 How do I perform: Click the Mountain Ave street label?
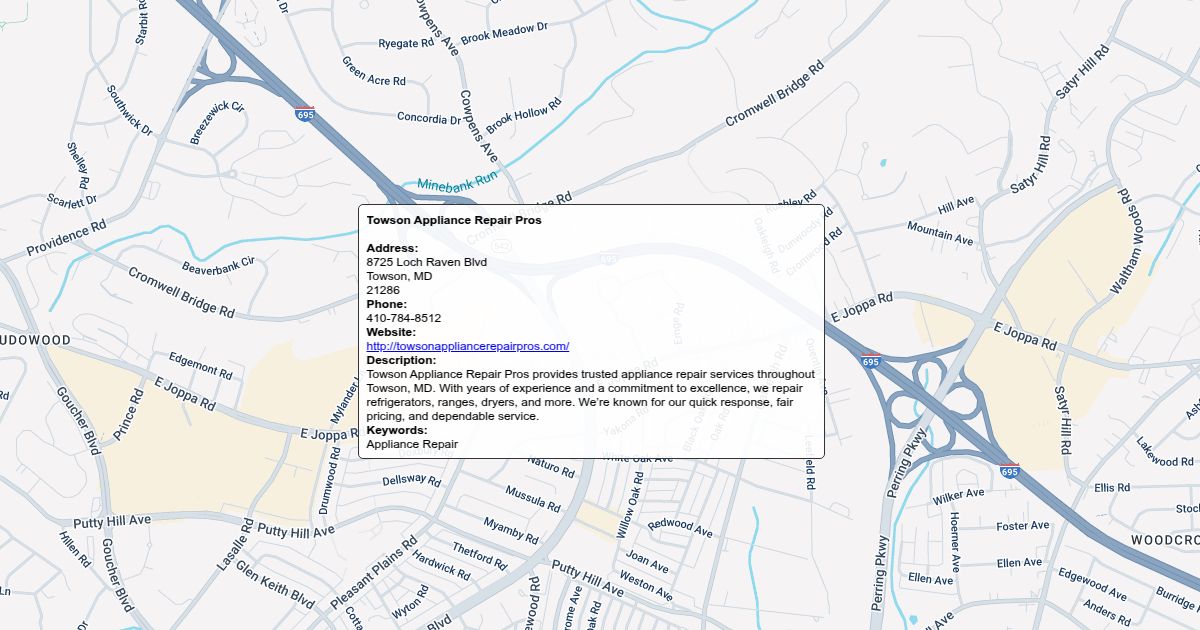pos(939,233)
